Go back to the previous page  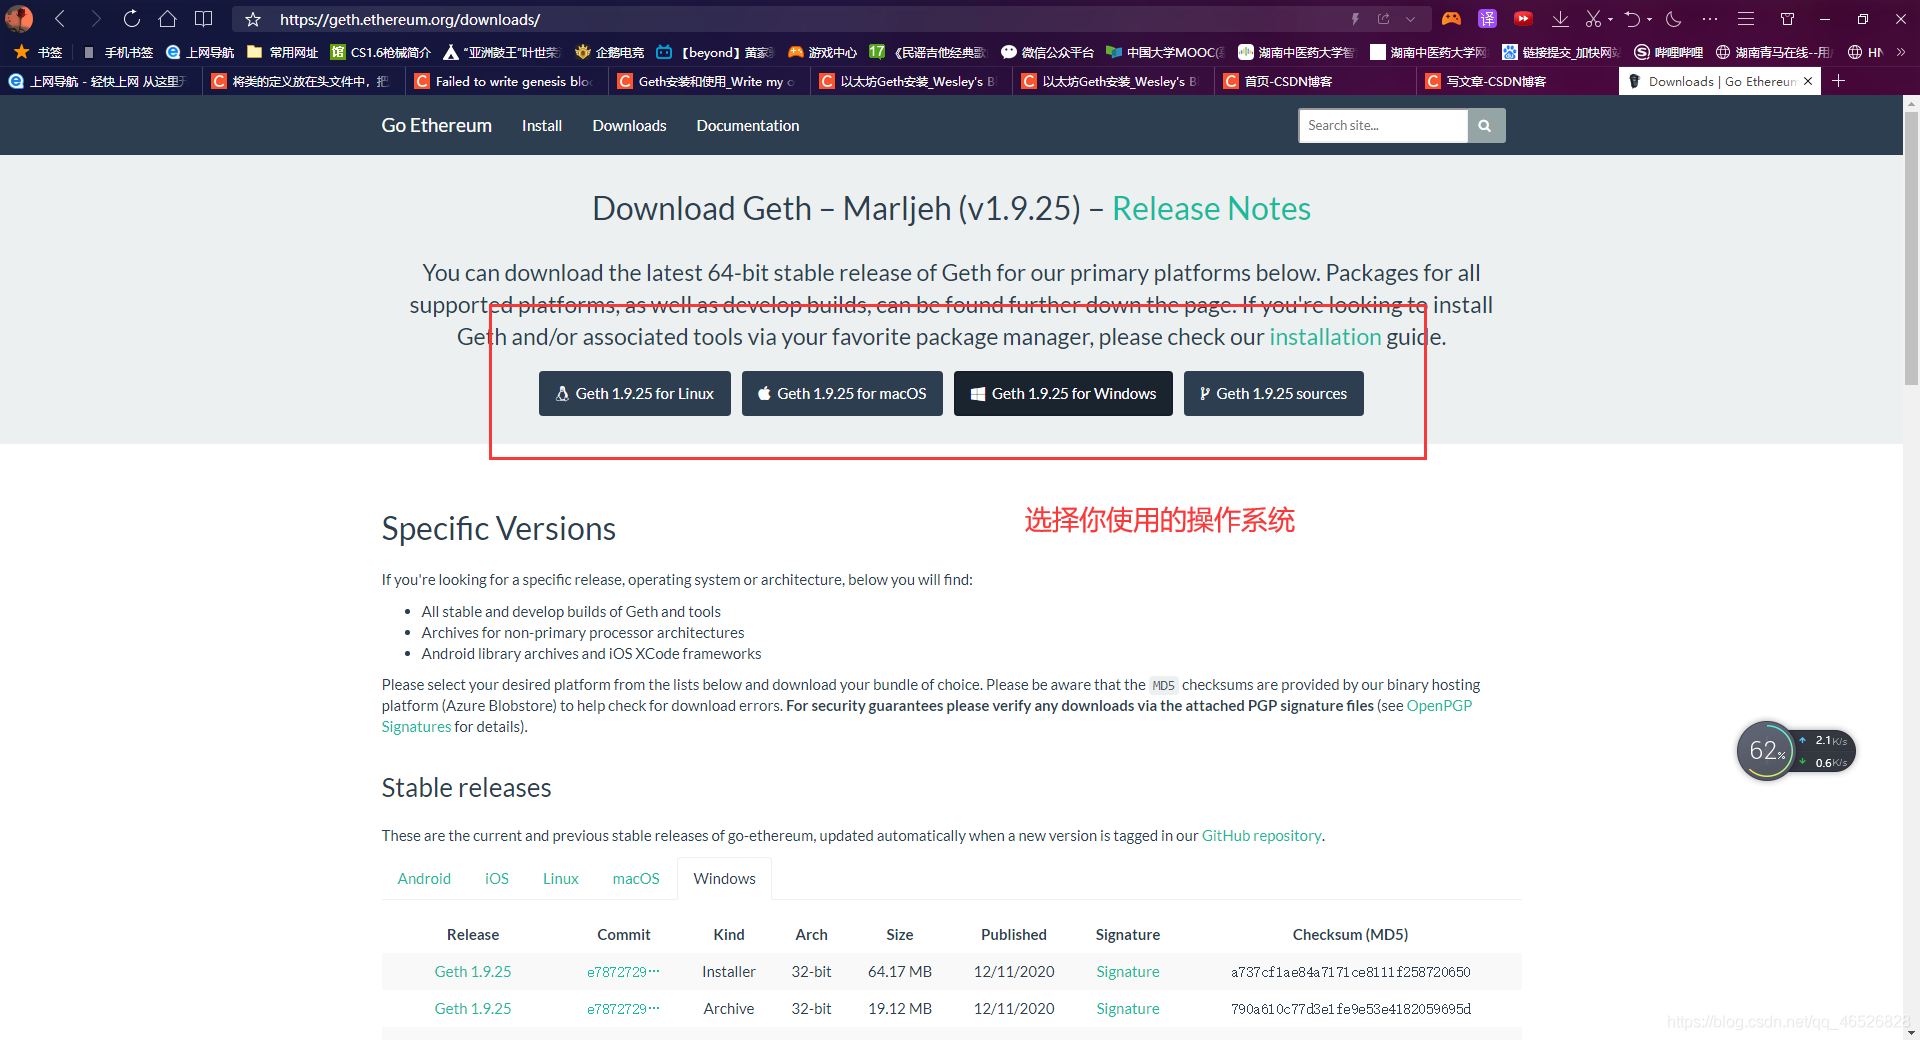pos(60,19)
